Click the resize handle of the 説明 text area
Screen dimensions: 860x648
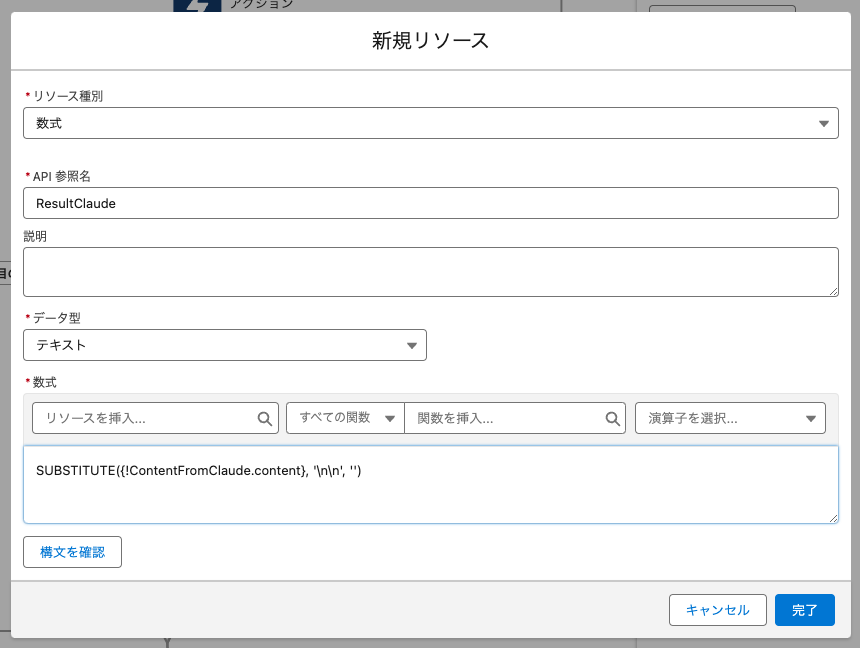point(833,291)
